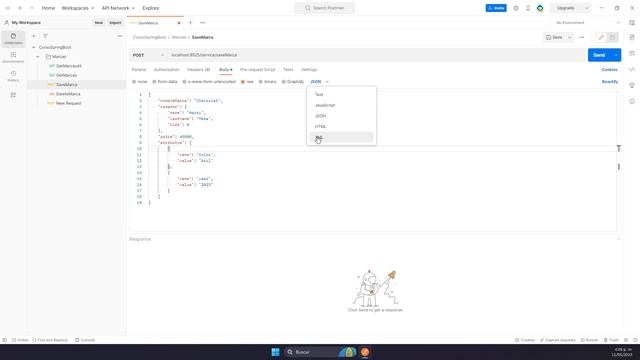Open a new request tab with plus
The width and height of the screenshot is (640, 360).
coord(190,23)
